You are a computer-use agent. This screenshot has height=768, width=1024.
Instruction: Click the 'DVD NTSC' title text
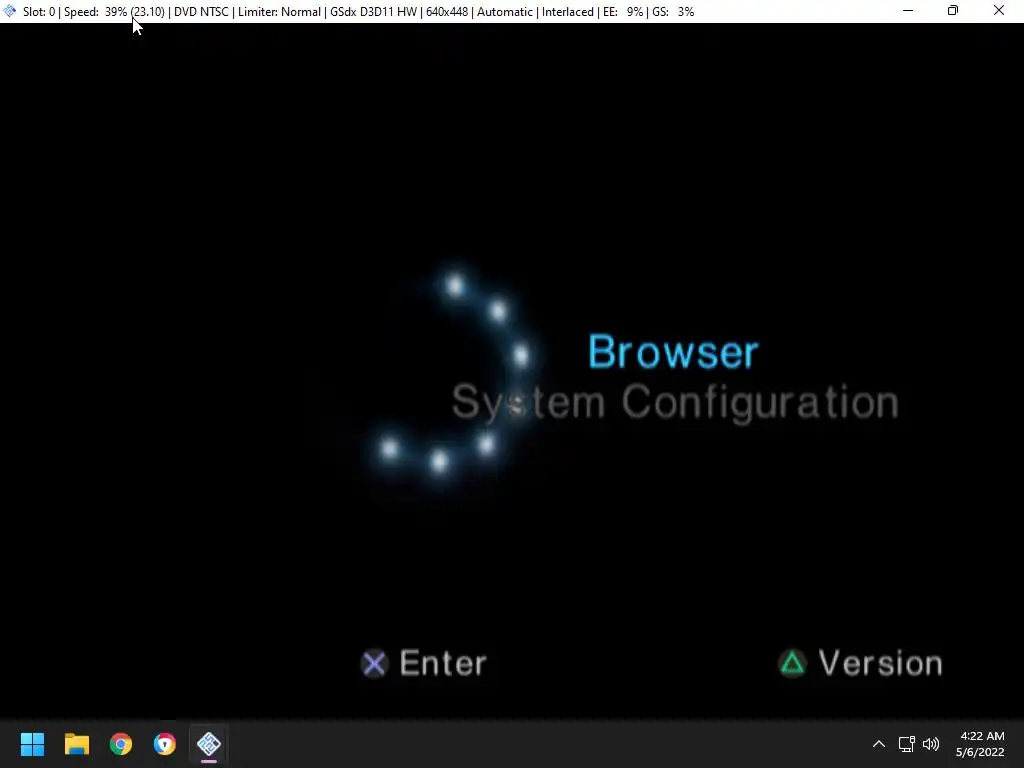[201, 12]
